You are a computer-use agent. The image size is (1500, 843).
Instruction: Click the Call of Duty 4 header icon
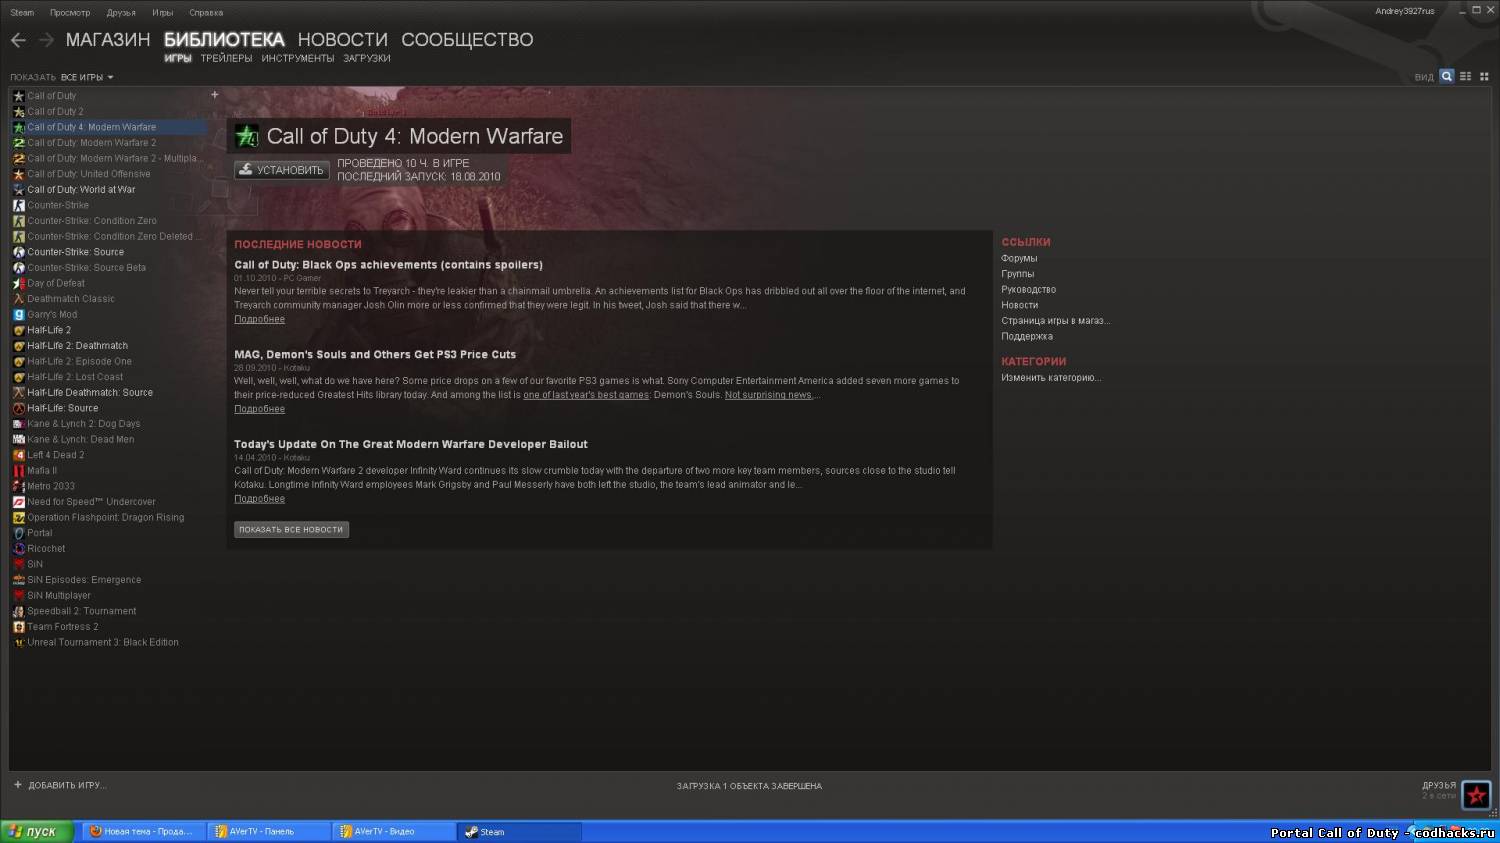[247, 136]
